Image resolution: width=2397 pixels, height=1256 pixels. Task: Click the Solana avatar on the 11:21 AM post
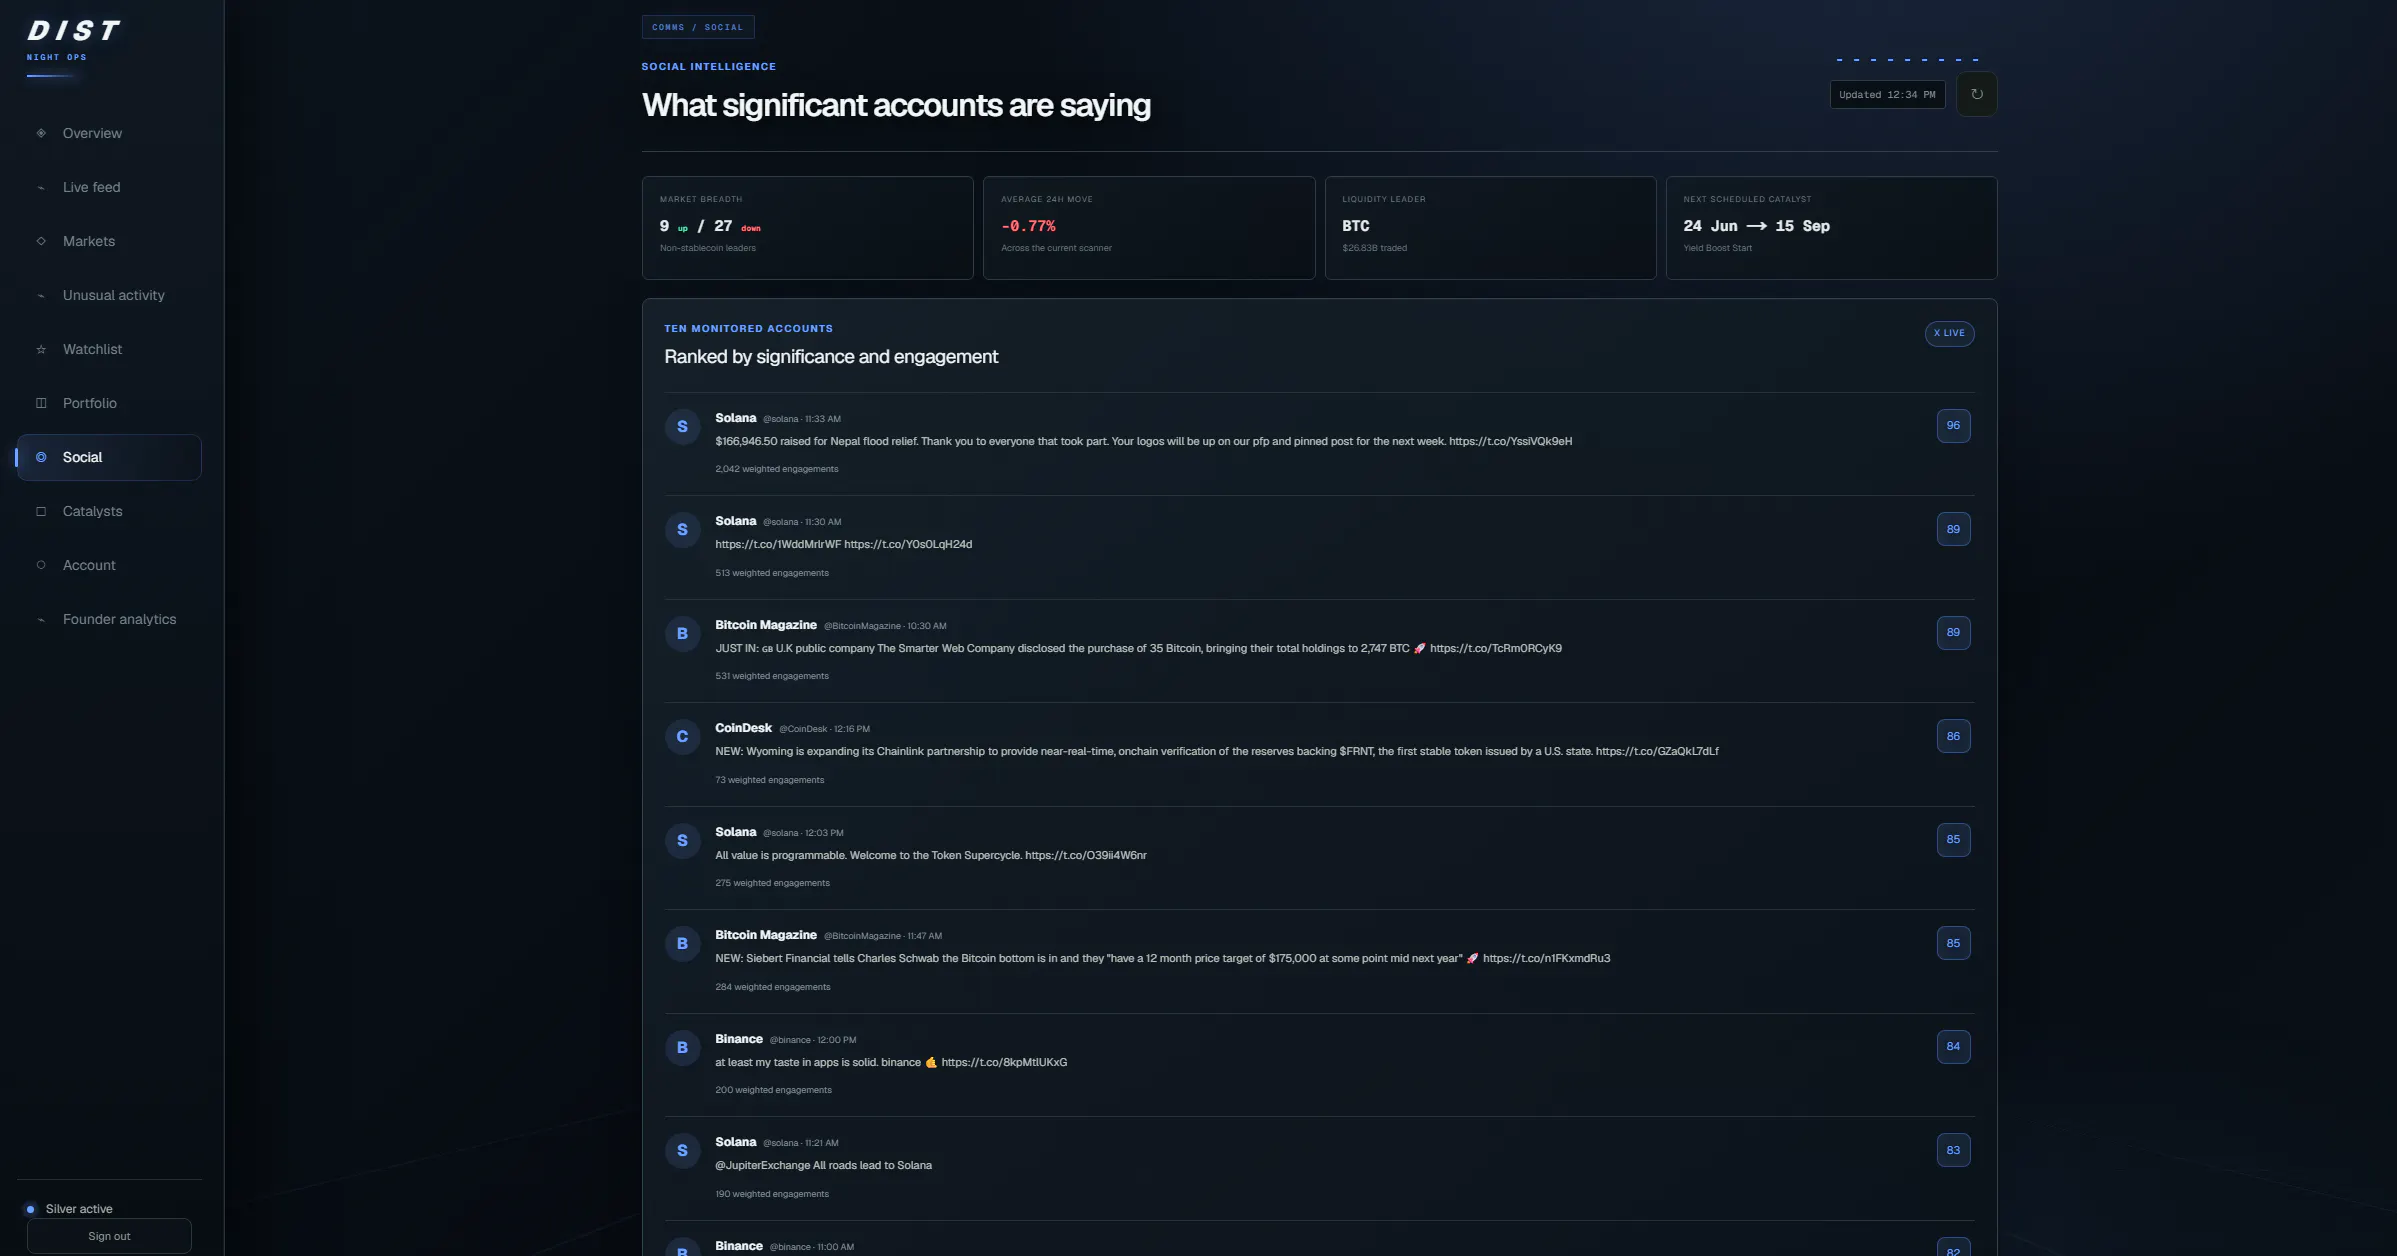point(682,1150)
